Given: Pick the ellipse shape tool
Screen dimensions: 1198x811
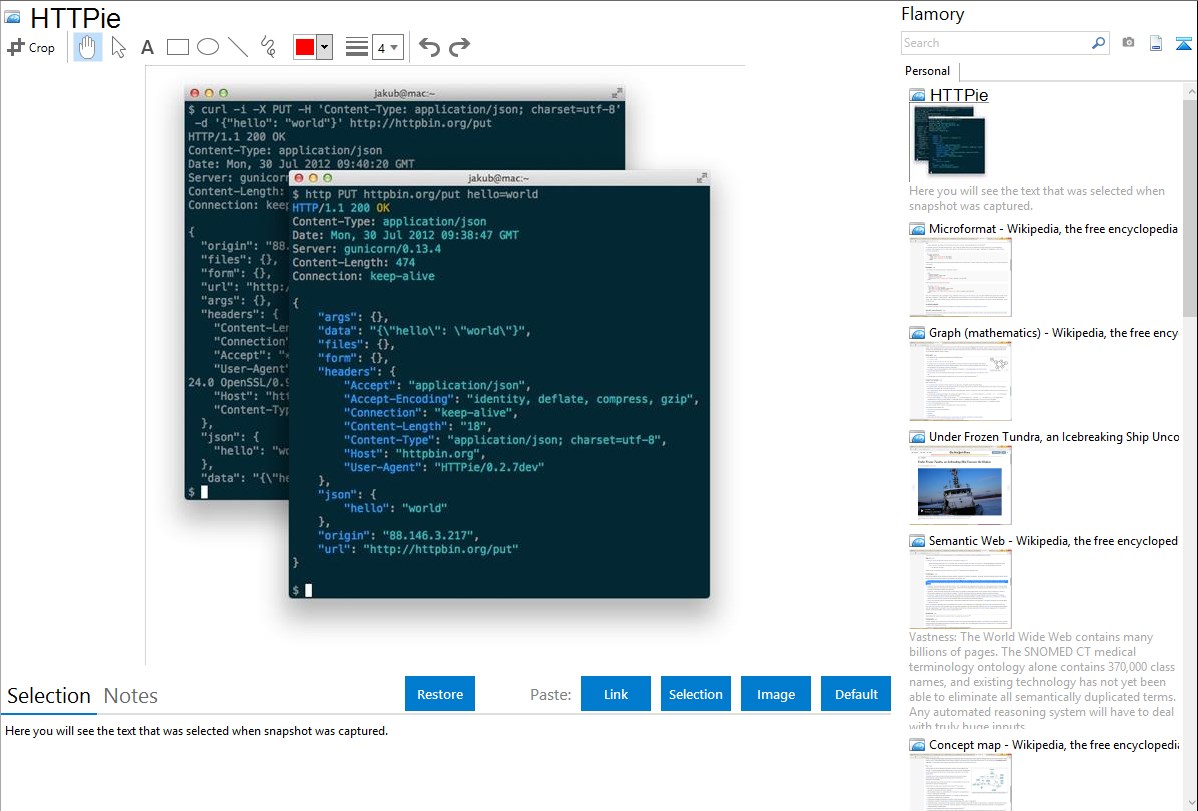Looking at the screenshot, I should coord(208,47).
